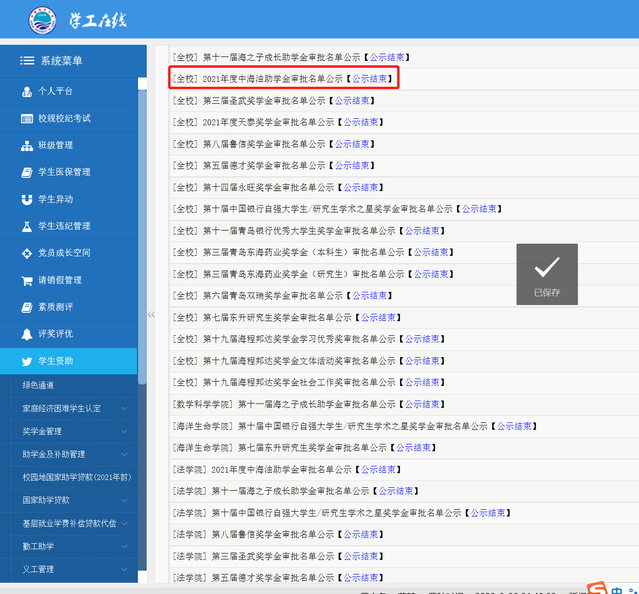
Task: Open the 绿色通道 menu item
Action: coord(39,385)
